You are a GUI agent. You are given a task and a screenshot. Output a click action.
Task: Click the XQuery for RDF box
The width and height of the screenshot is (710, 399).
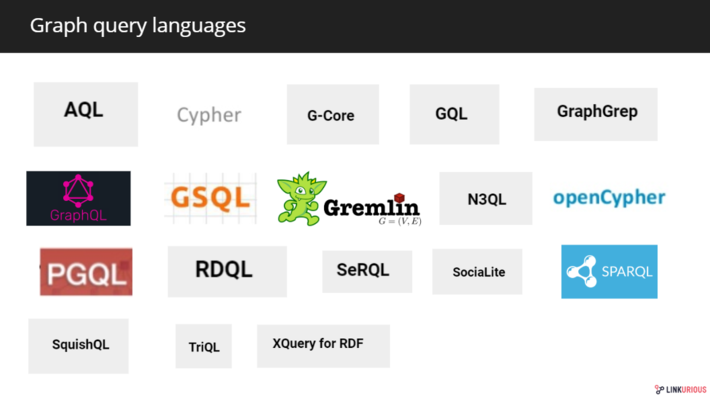[323, 346]
